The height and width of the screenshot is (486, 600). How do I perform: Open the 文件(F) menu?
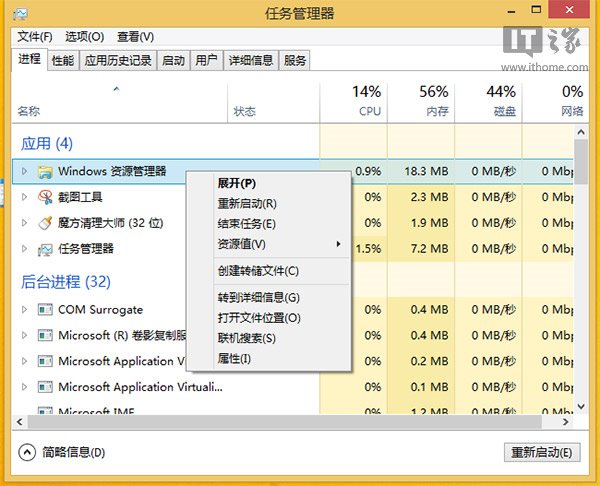pyautogui.click(x=35, y=37)
